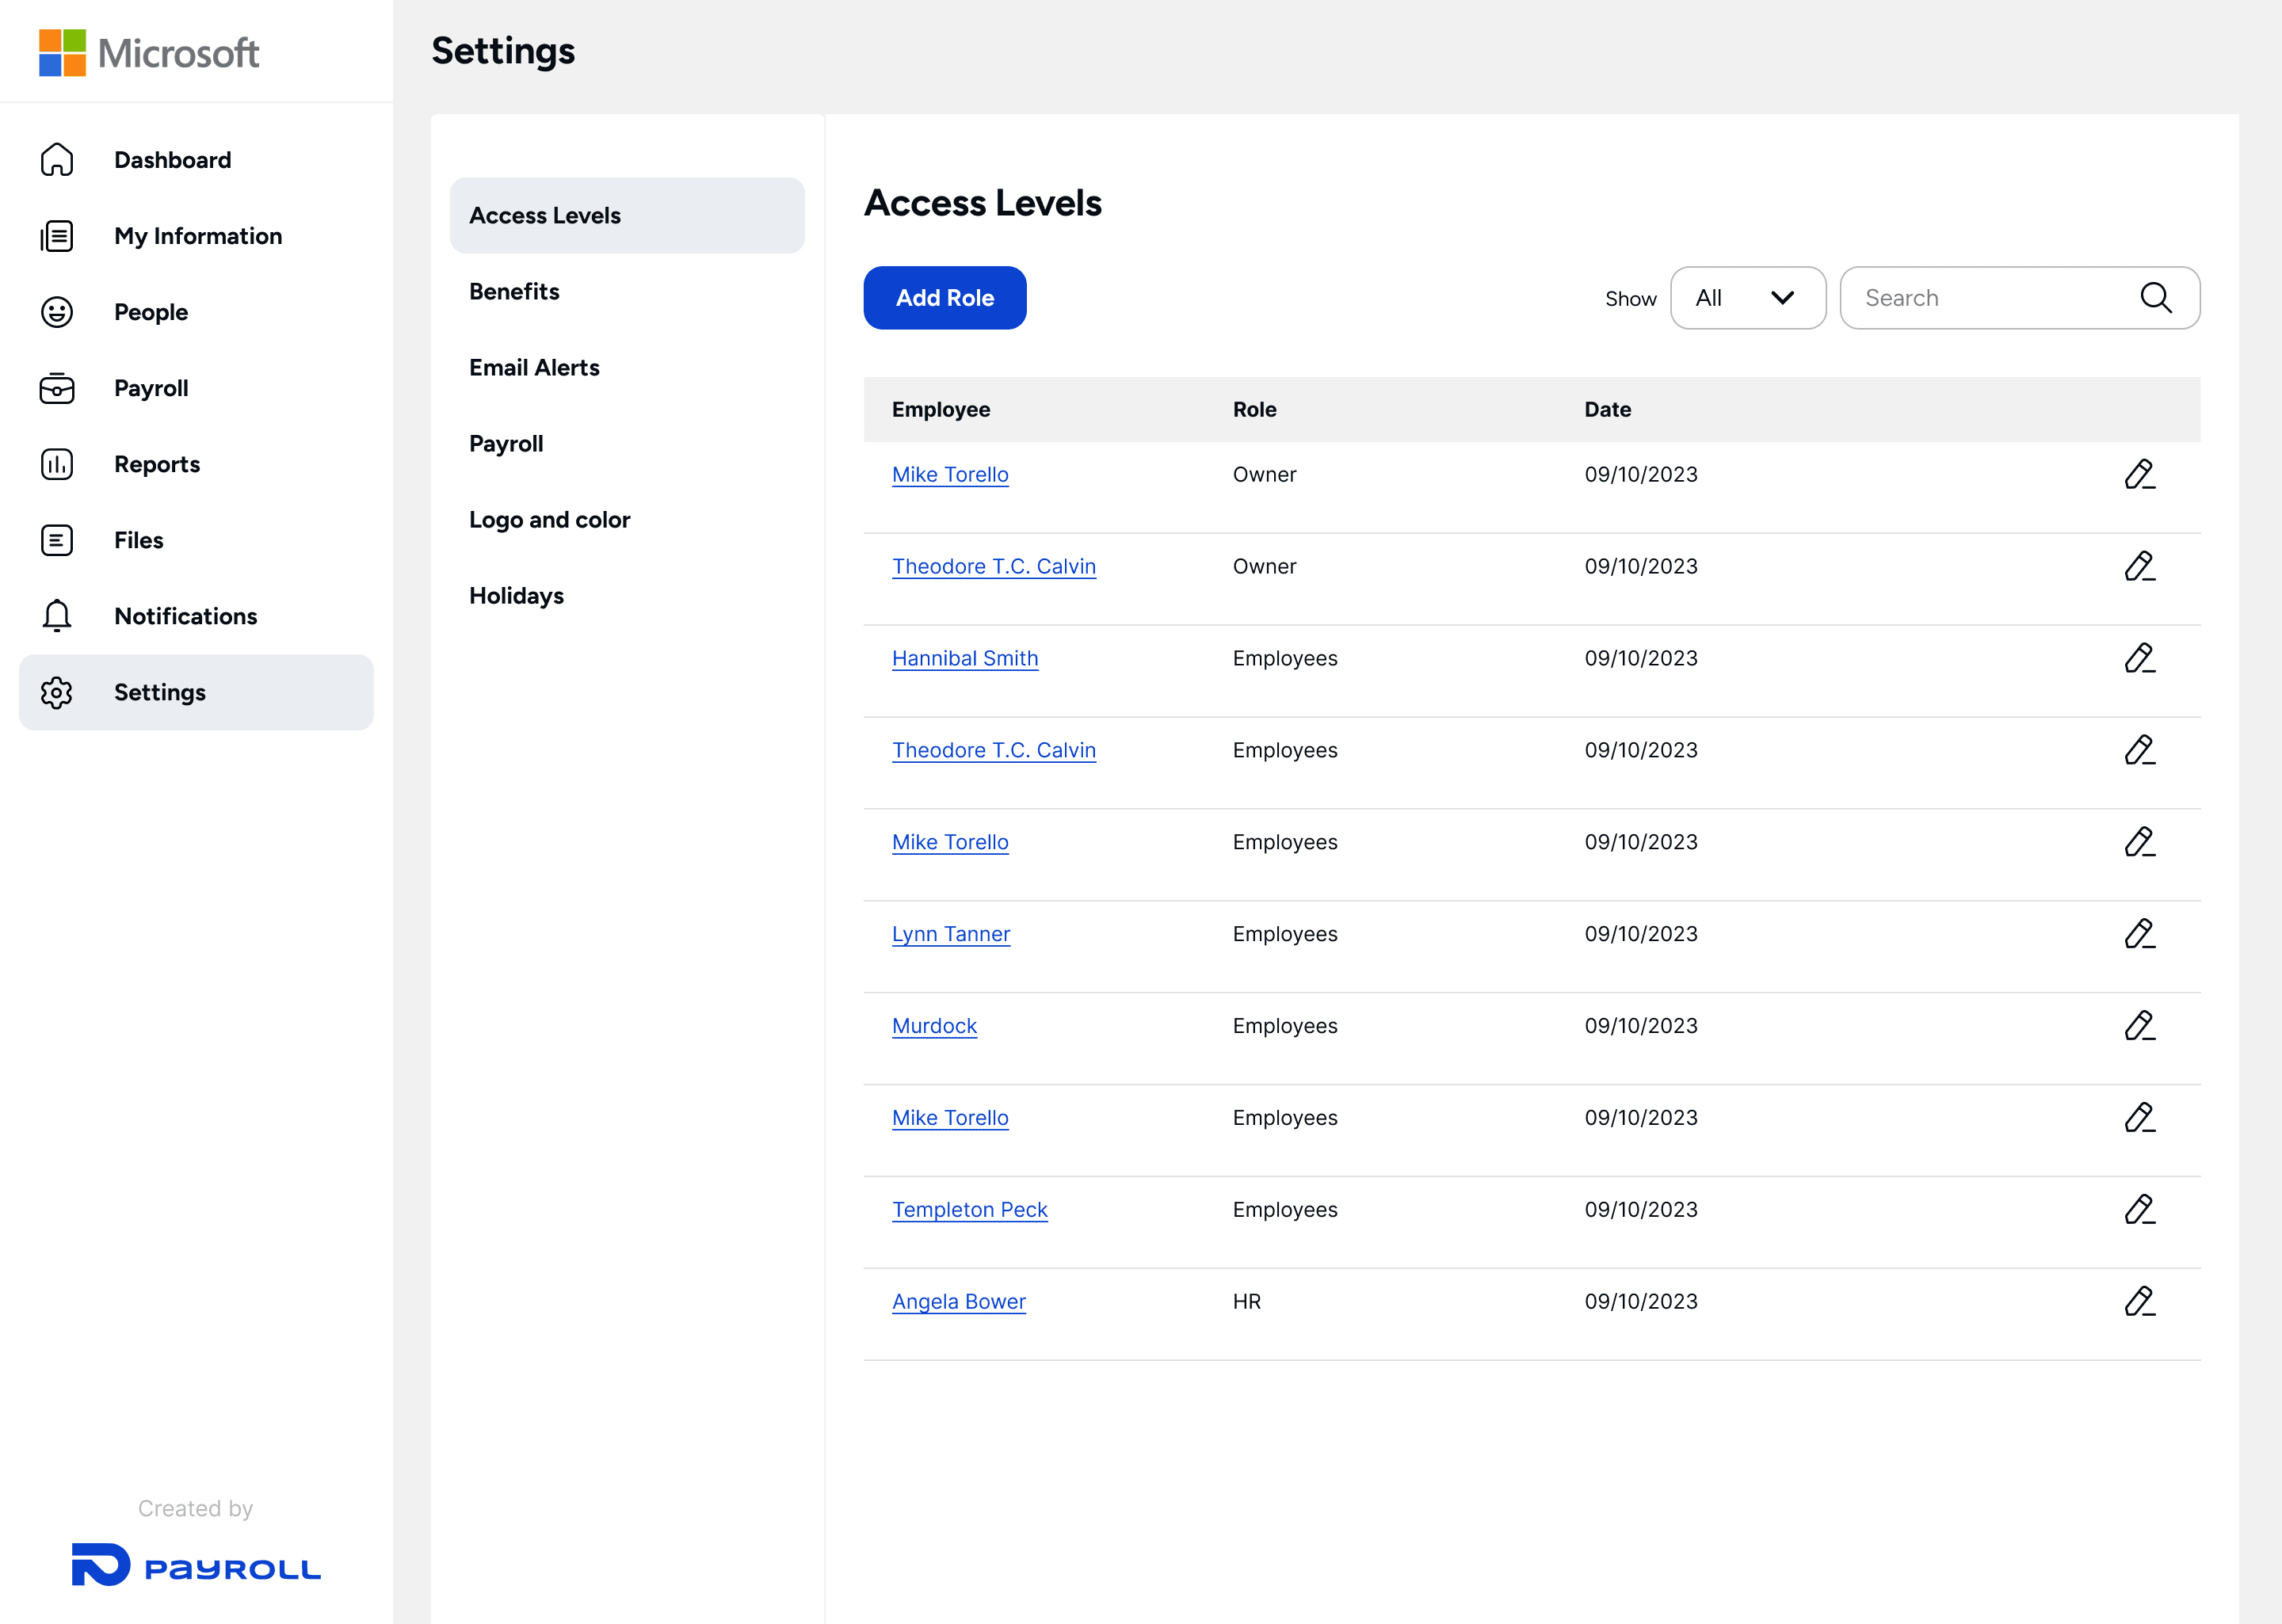Open the Murdock employee link
2282x1624 pixels.
934,1026
